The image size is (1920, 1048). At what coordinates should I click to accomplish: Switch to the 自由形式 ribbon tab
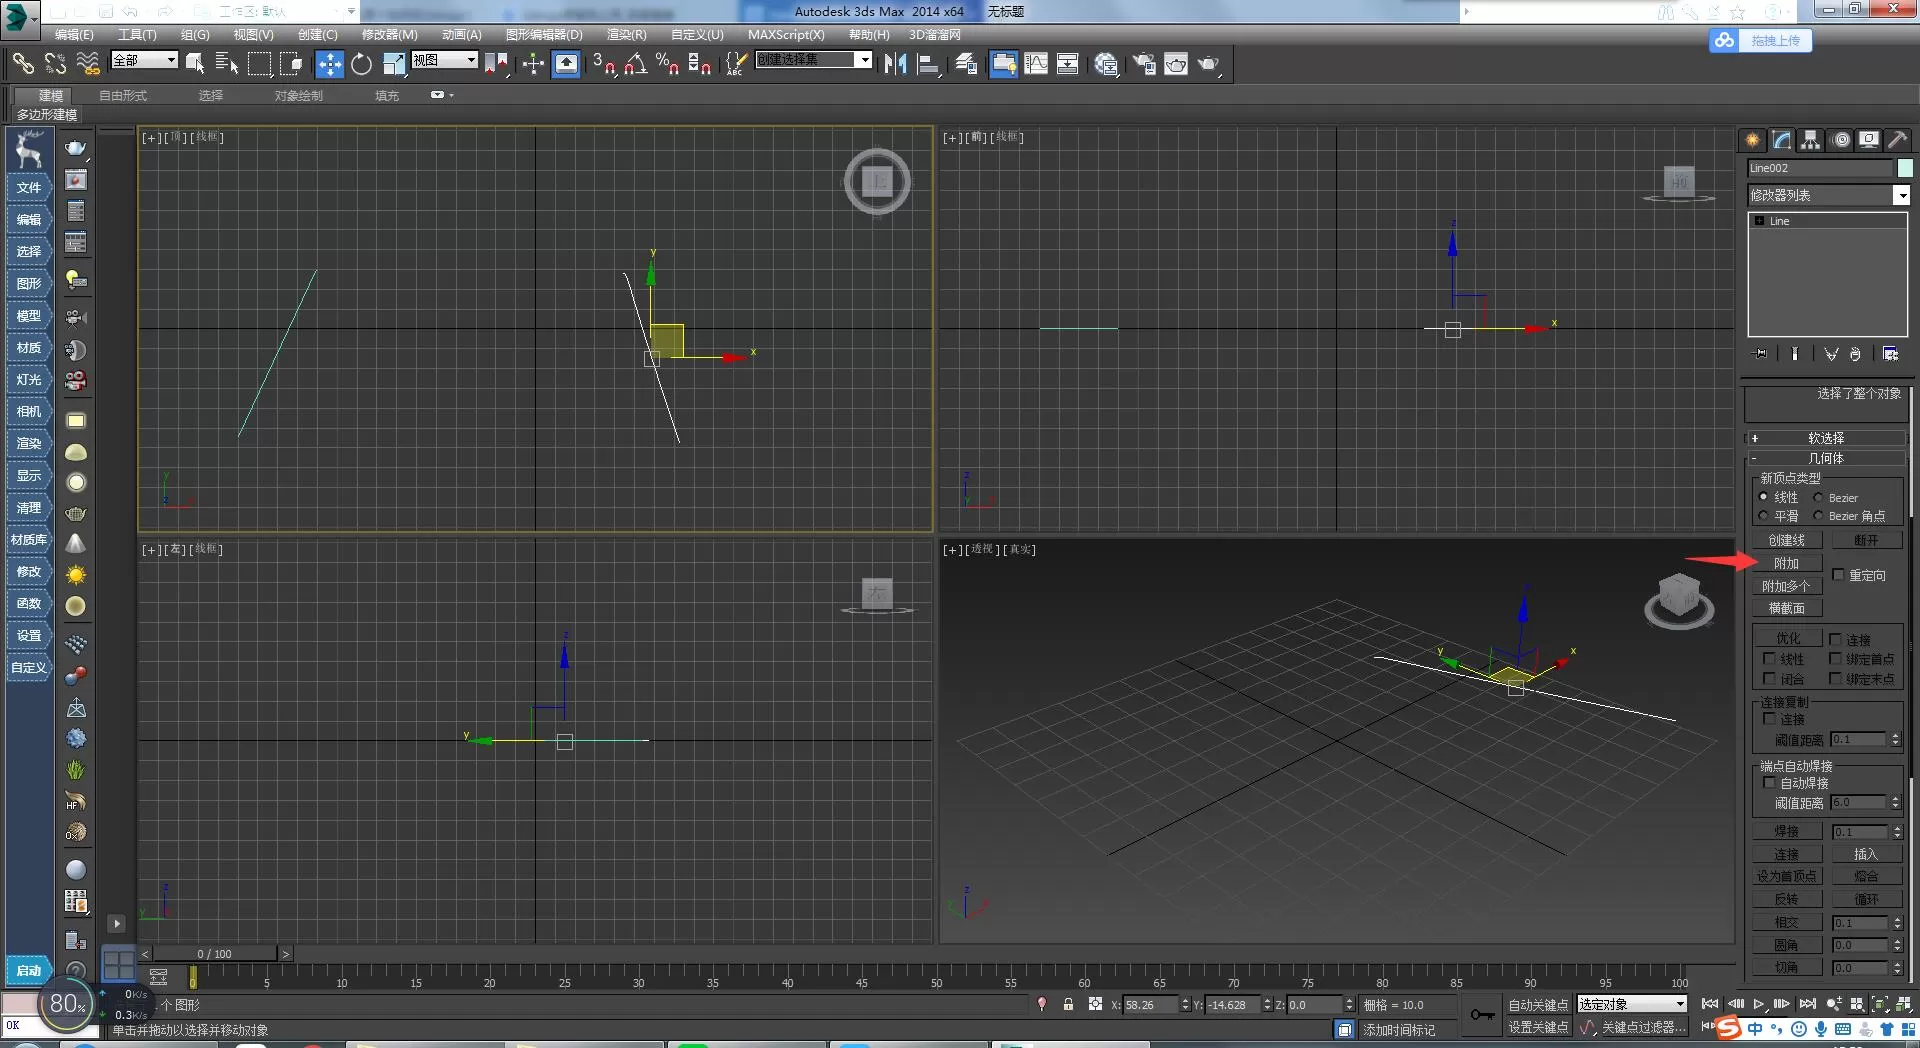(x=123, y=96)
